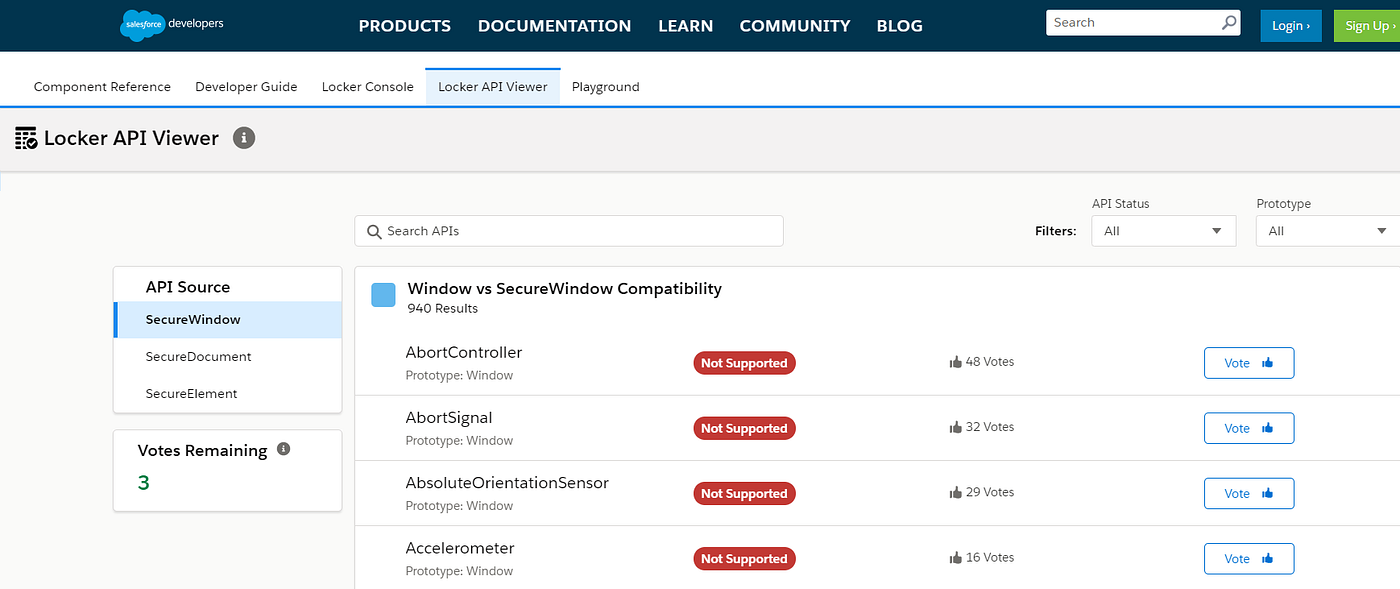Vote for Accelerometer
Image resolution: width=1400 pixels, height=589 pixels.
tap(1249, 559)
